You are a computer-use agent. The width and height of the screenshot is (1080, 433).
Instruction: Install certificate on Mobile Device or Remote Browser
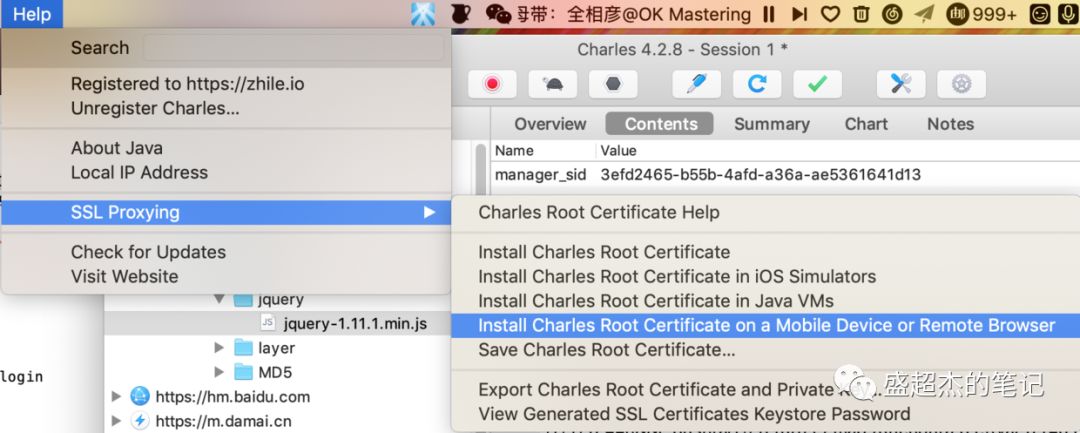pos(765,326)
